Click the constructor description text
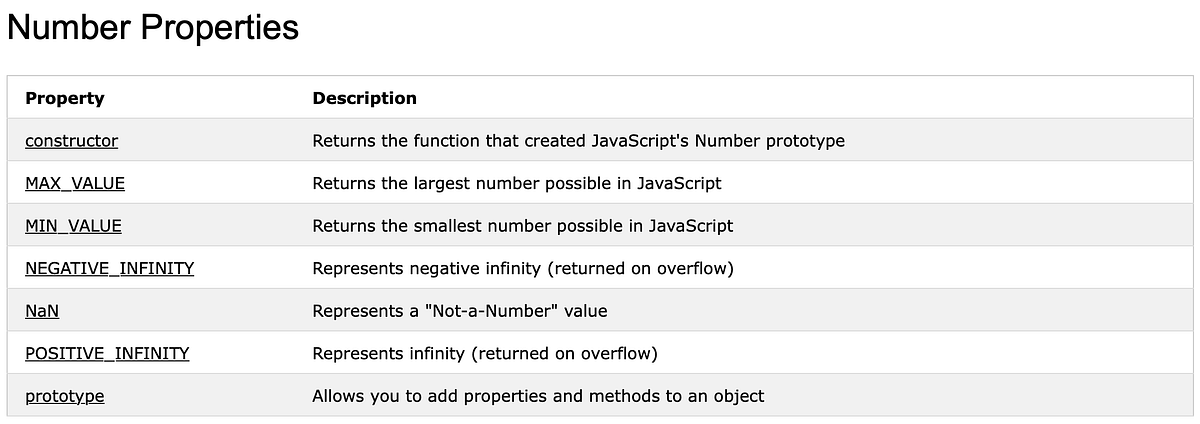This screenshot has height=424, width=1200. tap(578, 141)
